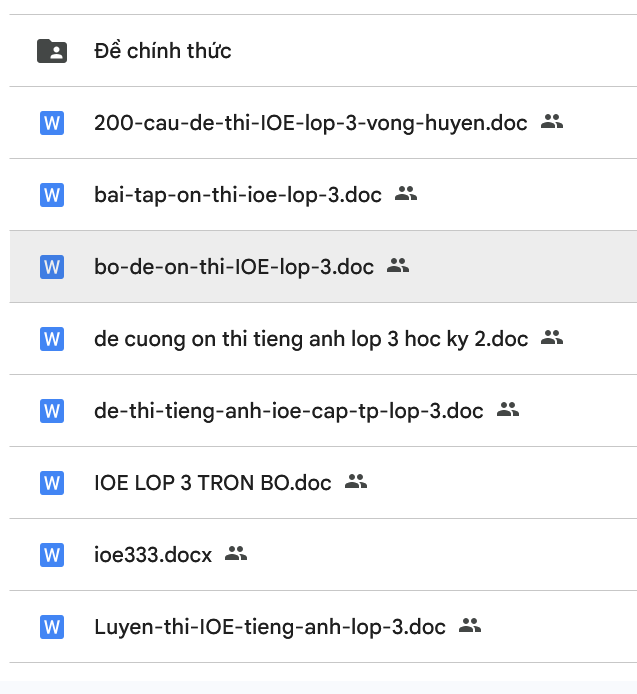Screen dimensions: 637x694
Task: Click shared people icon next to 200-cau-de-thi file
Action: coord(552,122)
